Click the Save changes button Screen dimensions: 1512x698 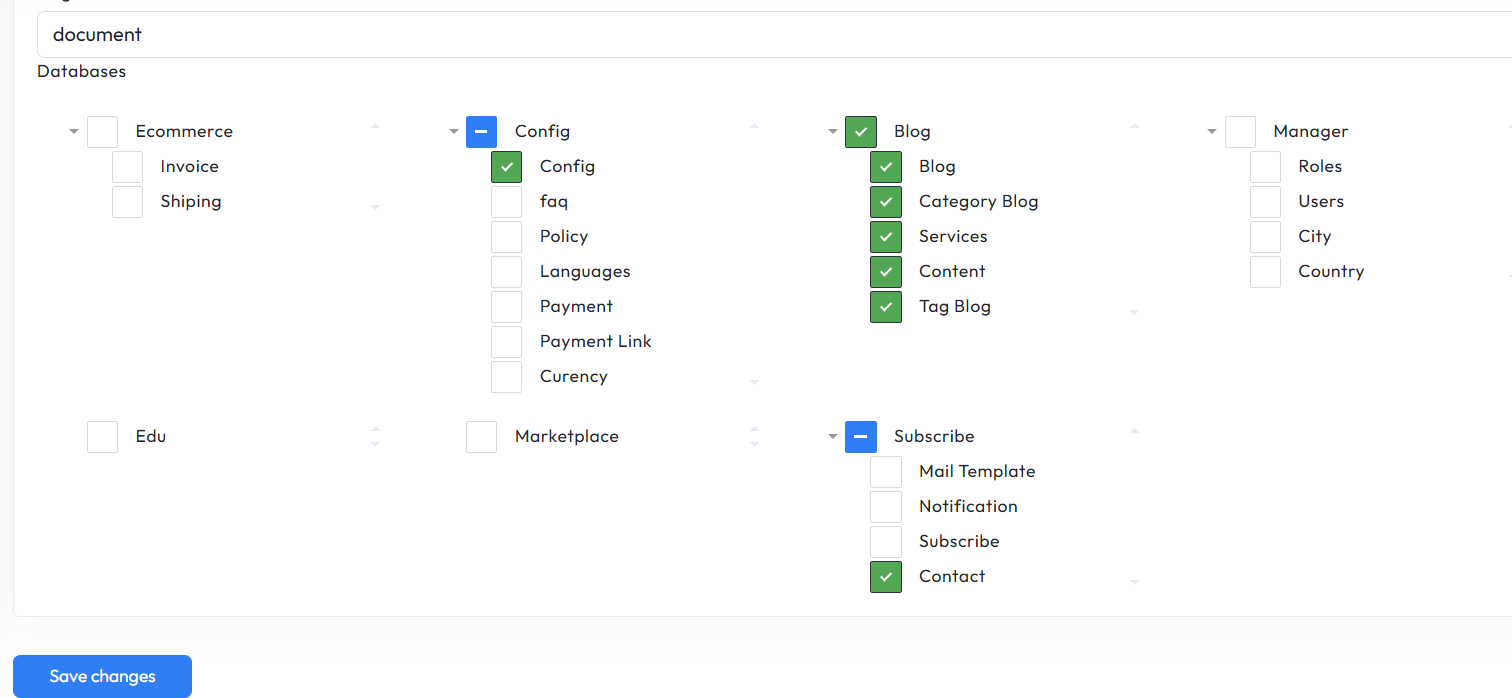click(x=102, y=676)
